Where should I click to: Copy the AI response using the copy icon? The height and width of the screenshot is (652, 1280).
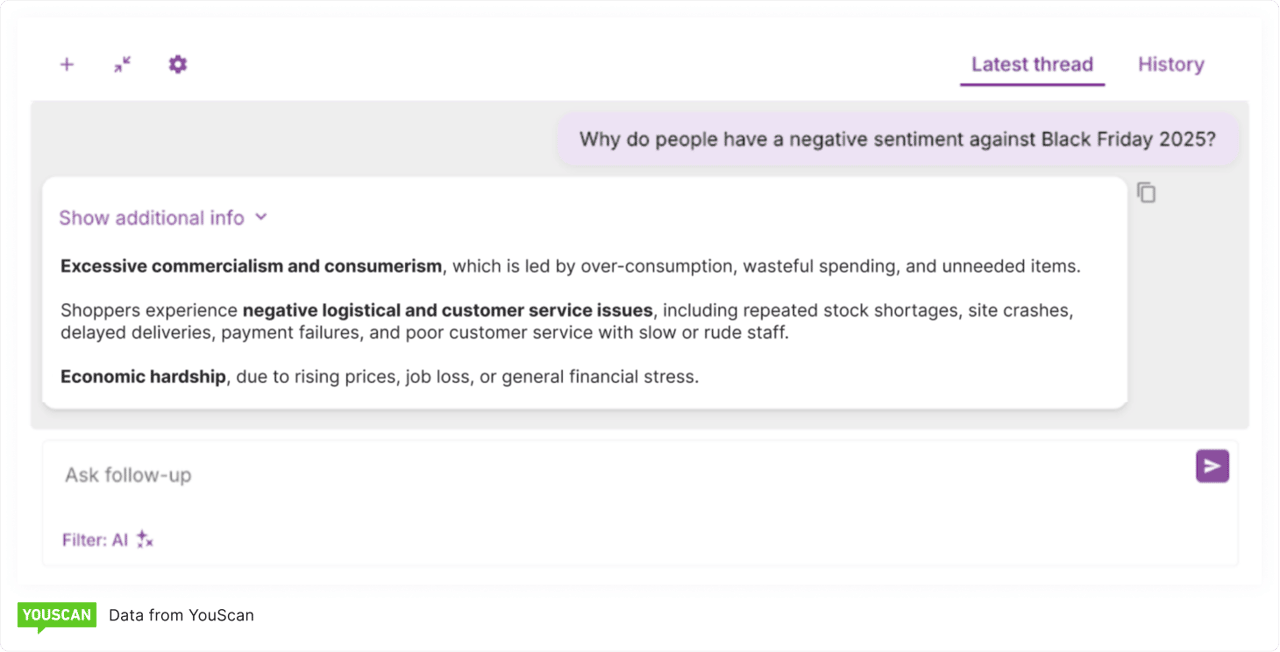click(1146, 192)
